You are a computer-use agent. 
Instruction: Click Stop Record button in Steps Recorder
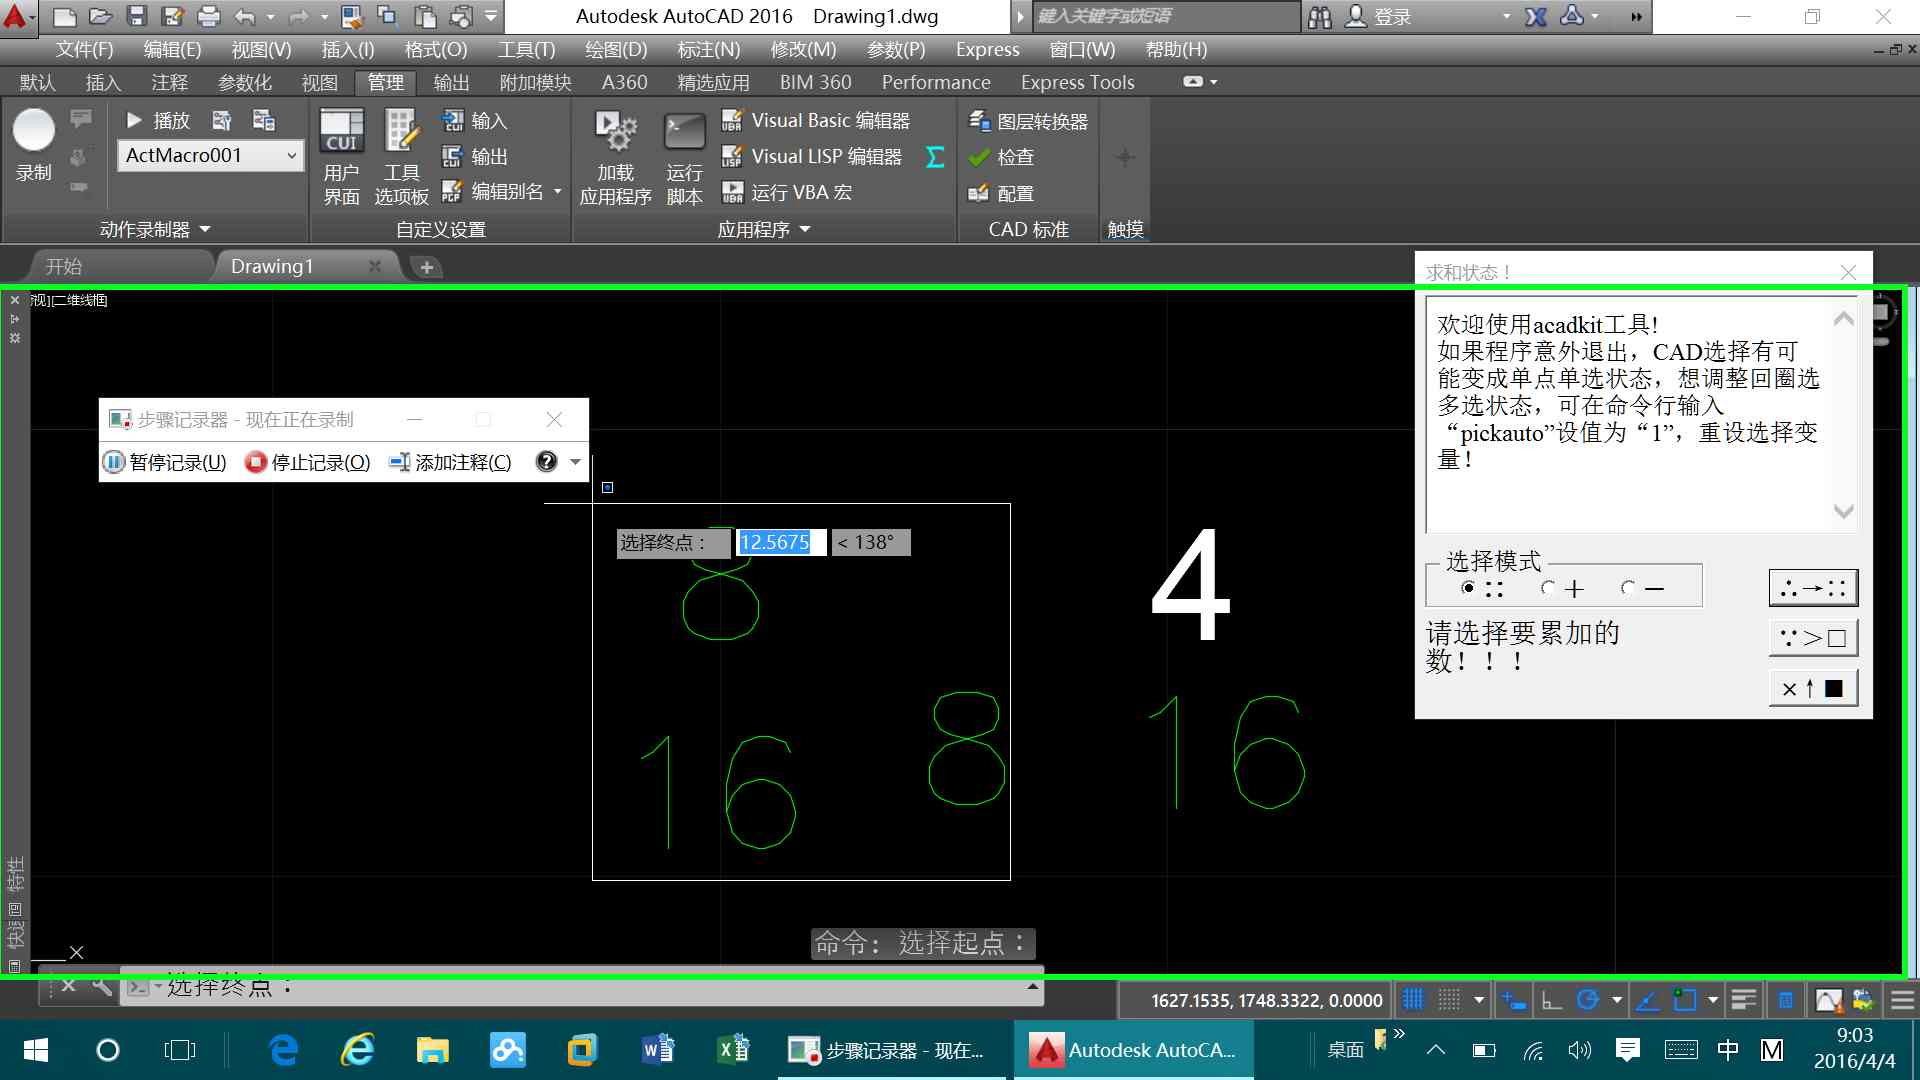[308, 462]
